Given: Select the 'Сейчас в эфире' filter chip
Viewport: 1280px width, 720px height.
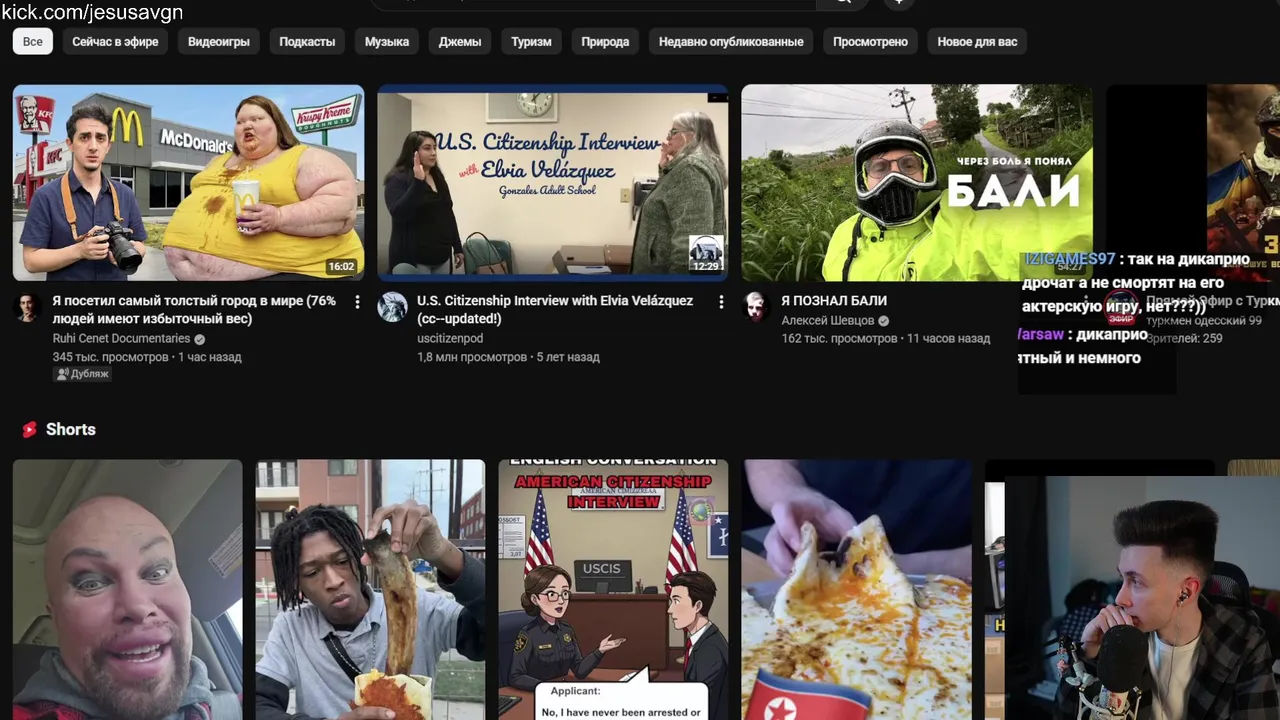Looking at the screenshot, I should tap(115, 41).
